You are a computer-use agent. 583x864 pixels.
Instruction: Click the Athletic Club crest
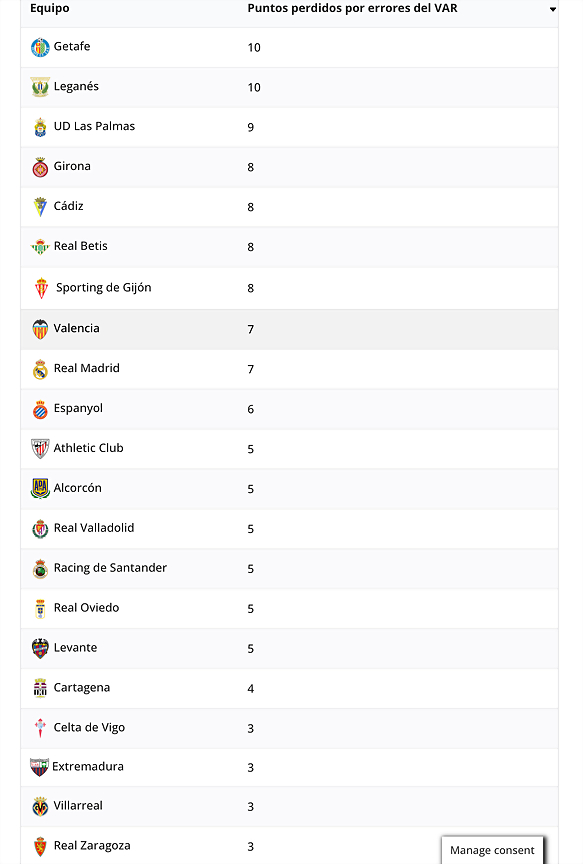(40, 449)
